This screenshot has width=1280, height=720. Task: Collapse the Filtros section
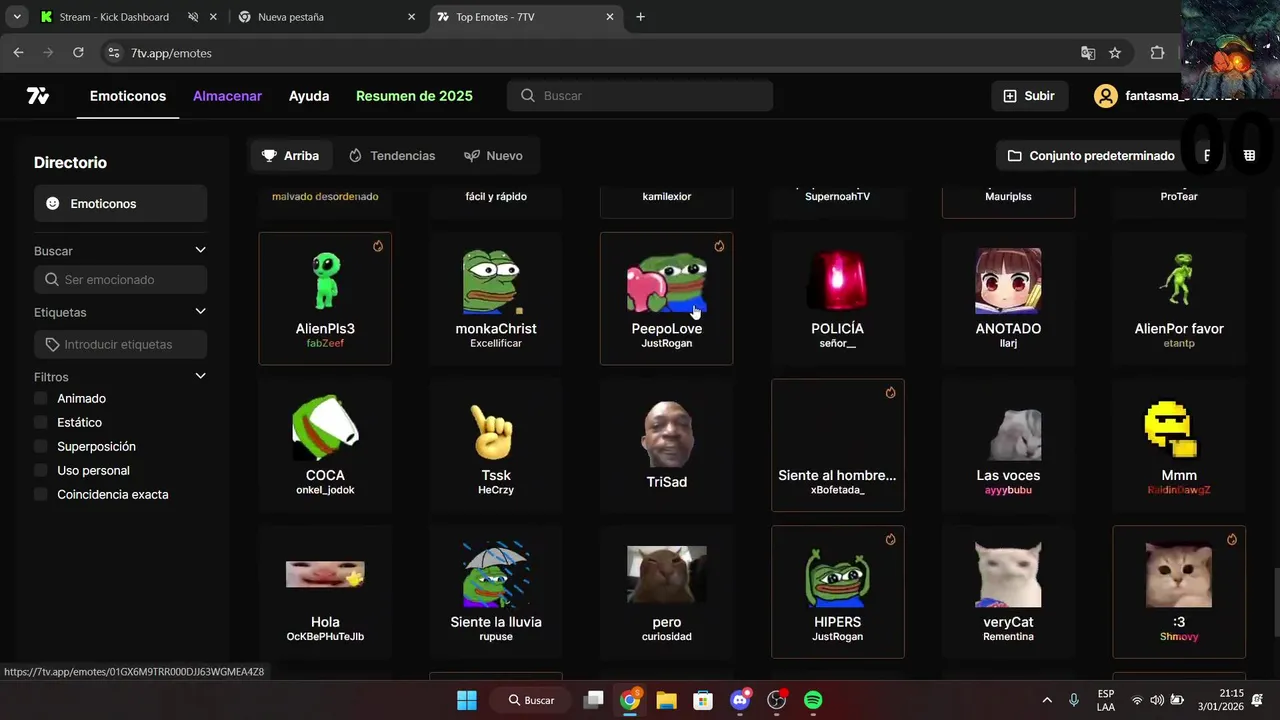point(200,376)
